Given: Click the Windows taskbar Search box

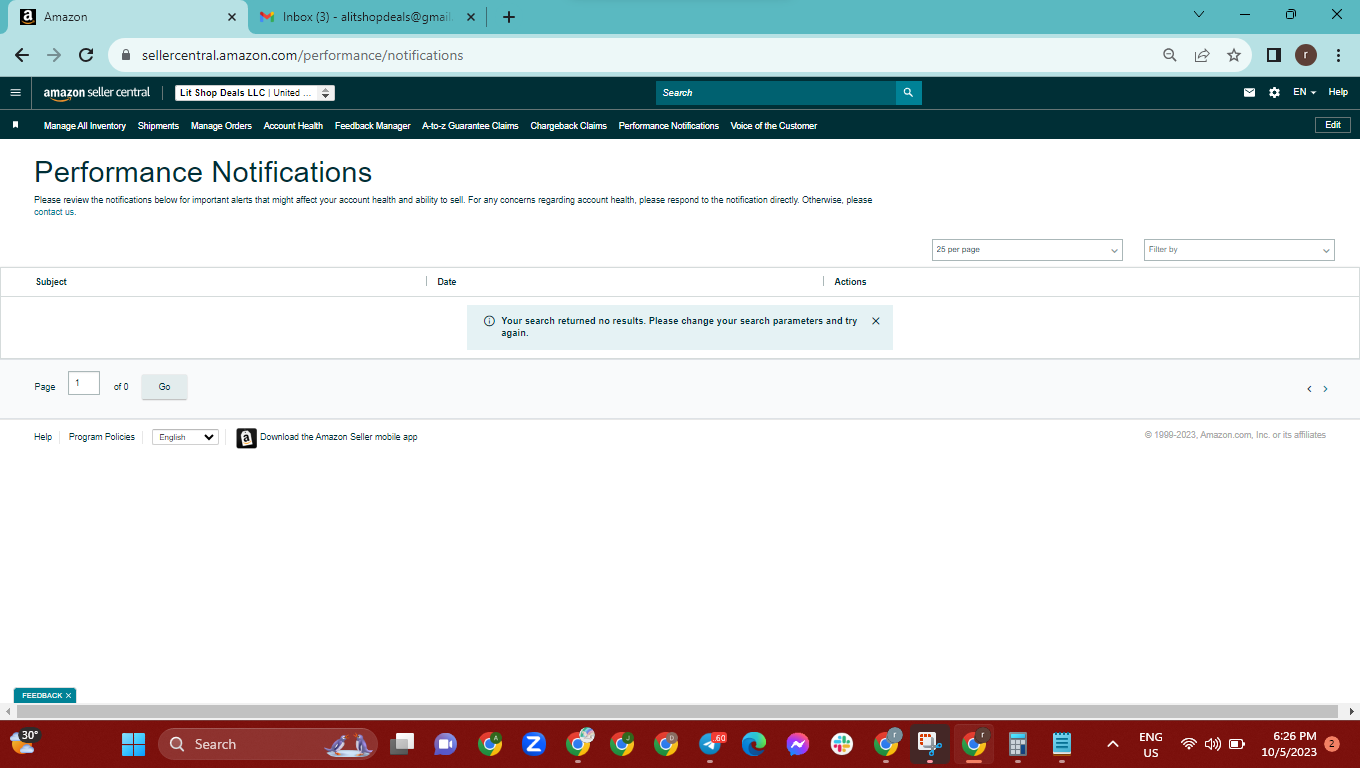Looking at the screenshot, I should tap(267, 744).
